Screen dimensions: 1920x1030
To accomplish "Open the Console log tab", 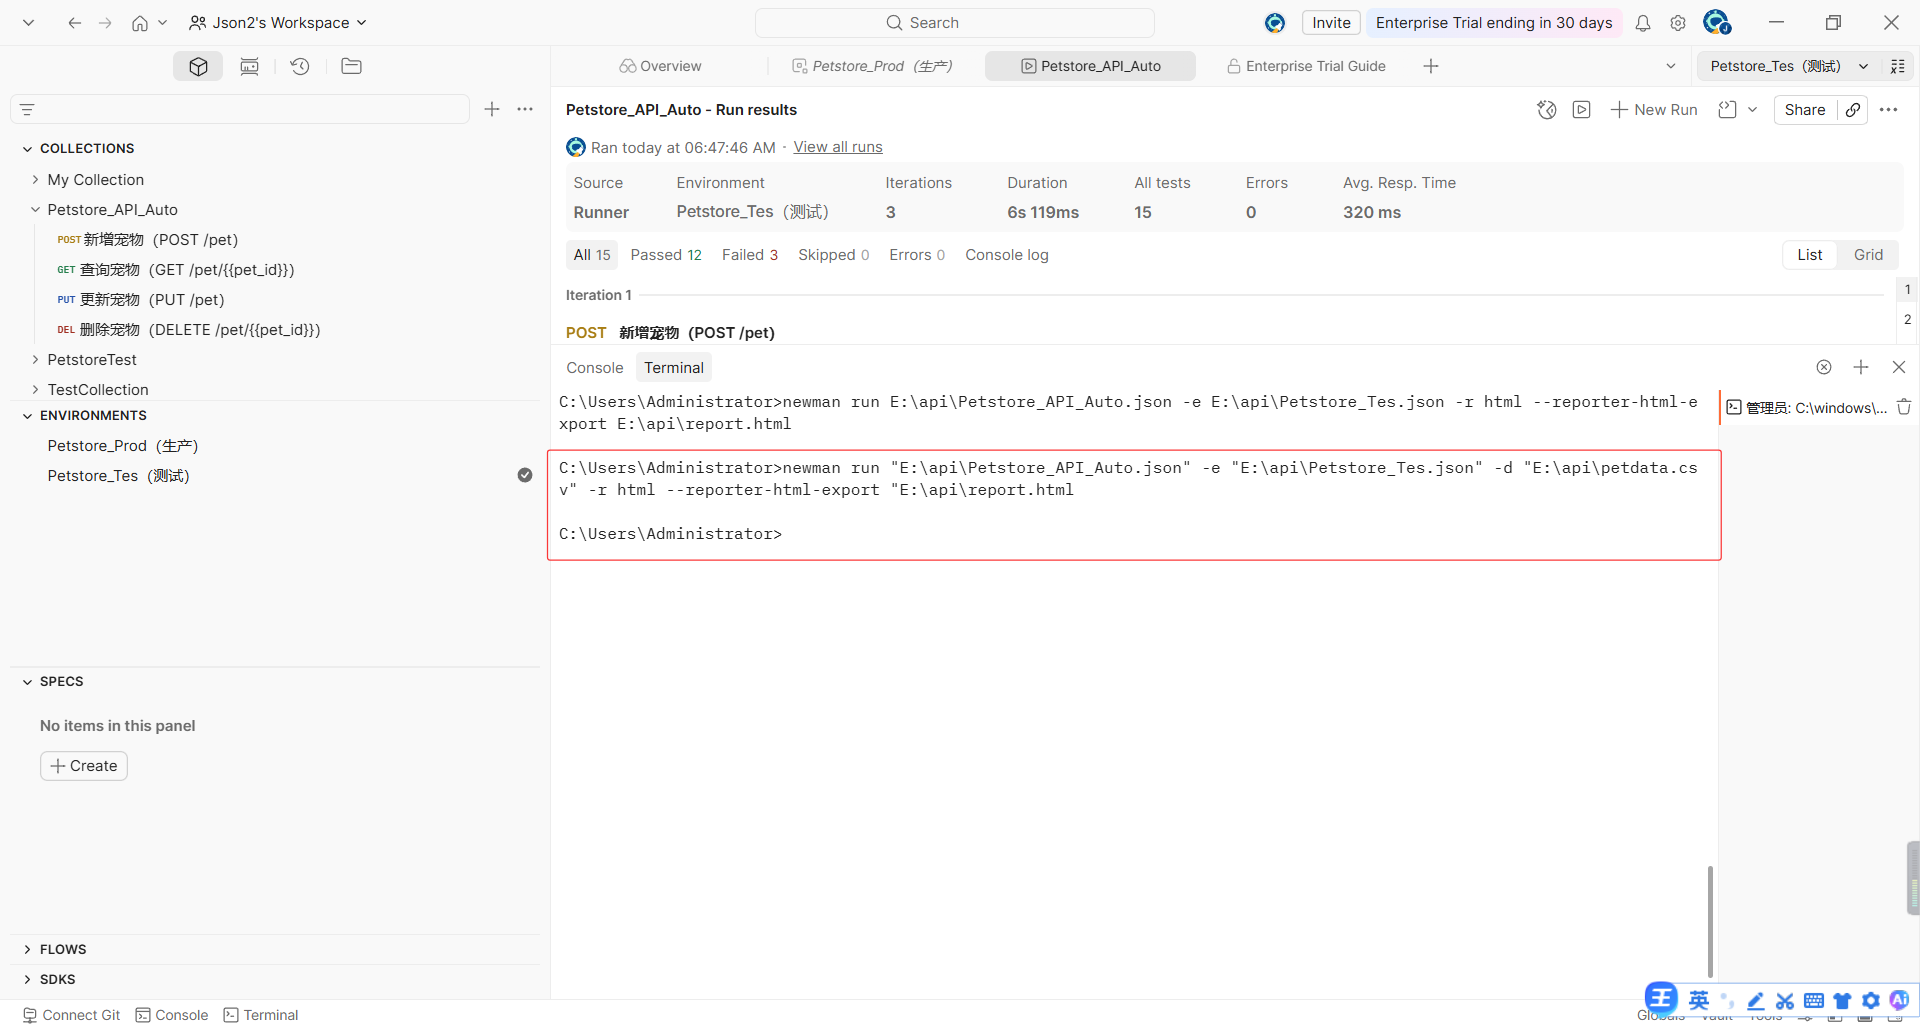I will pyautogui.click(x=1007, y=255).
